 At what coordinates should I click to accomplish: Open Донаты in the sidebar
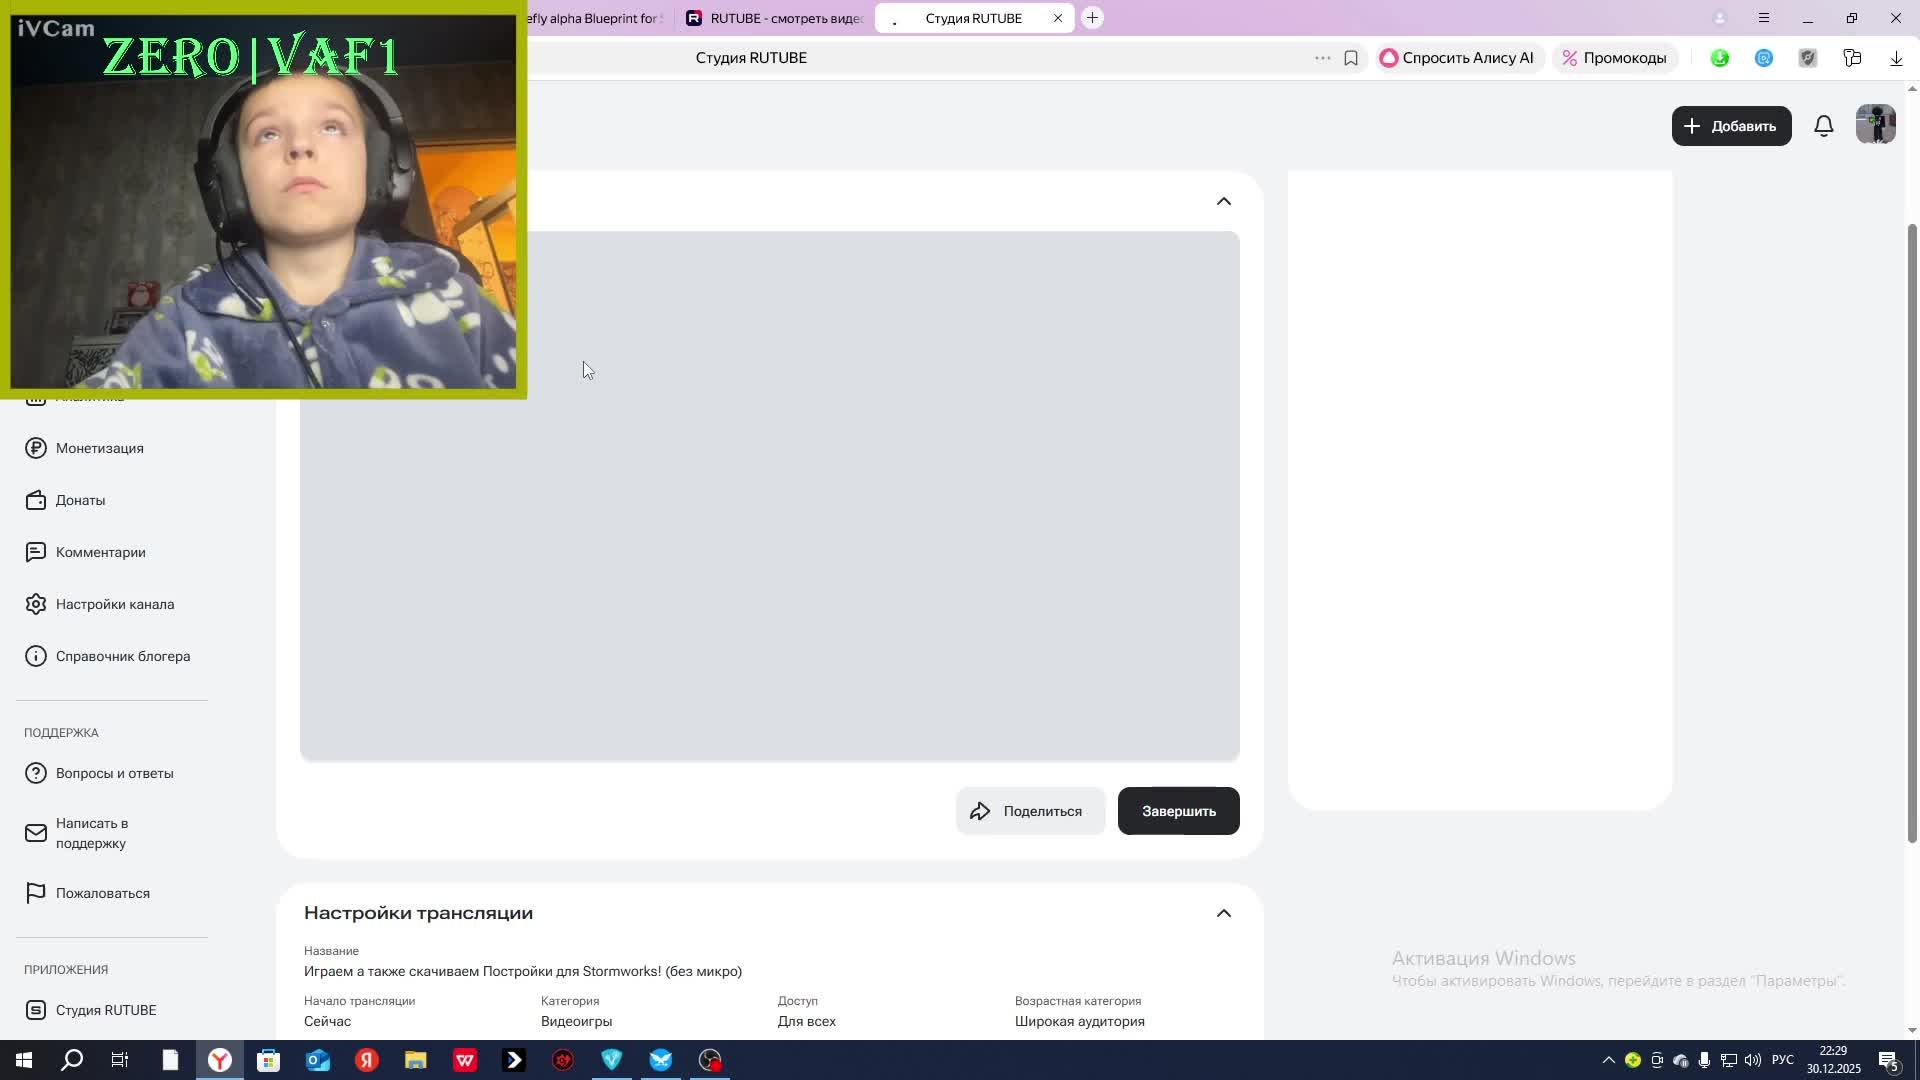tap(80, 500)
